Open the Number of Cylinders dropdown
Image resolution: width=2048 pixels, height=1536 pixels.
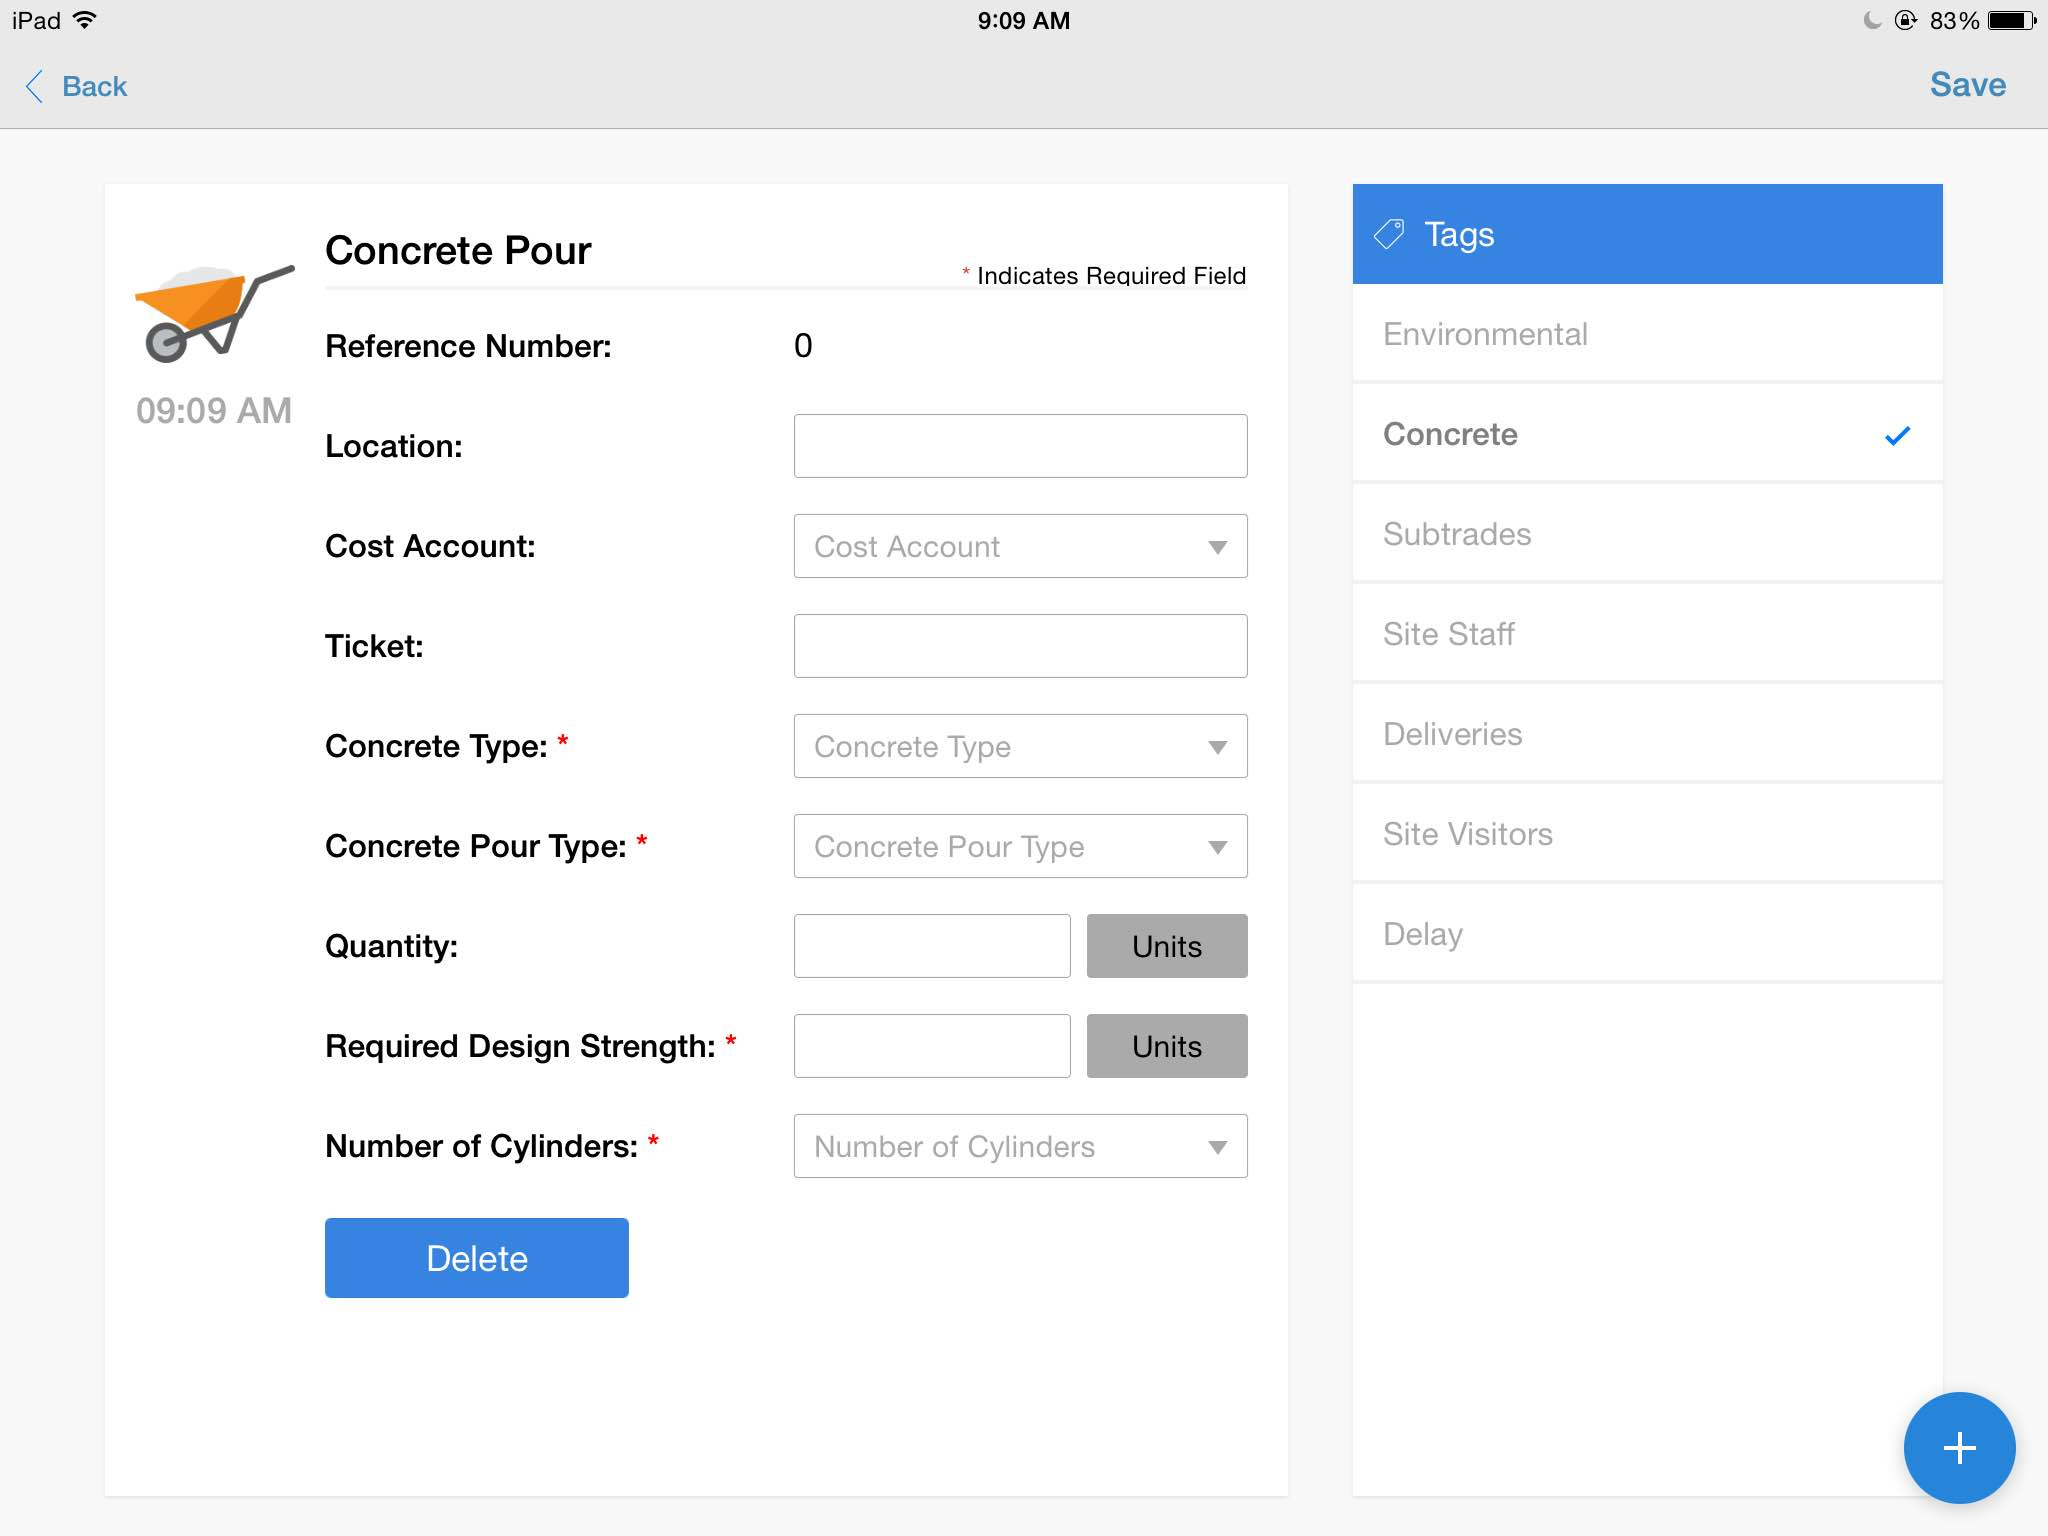pos(1020,1146)
